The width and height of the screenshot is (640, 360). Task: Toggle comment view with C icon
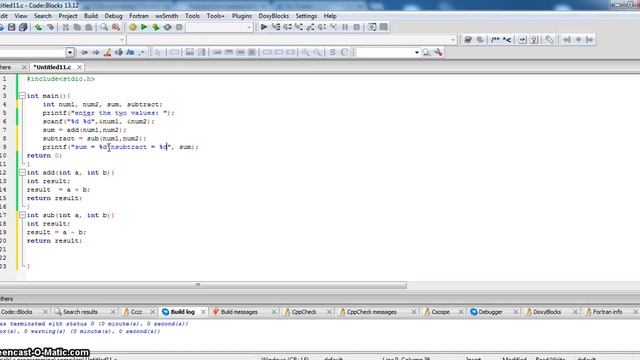(x=344, y=52)
